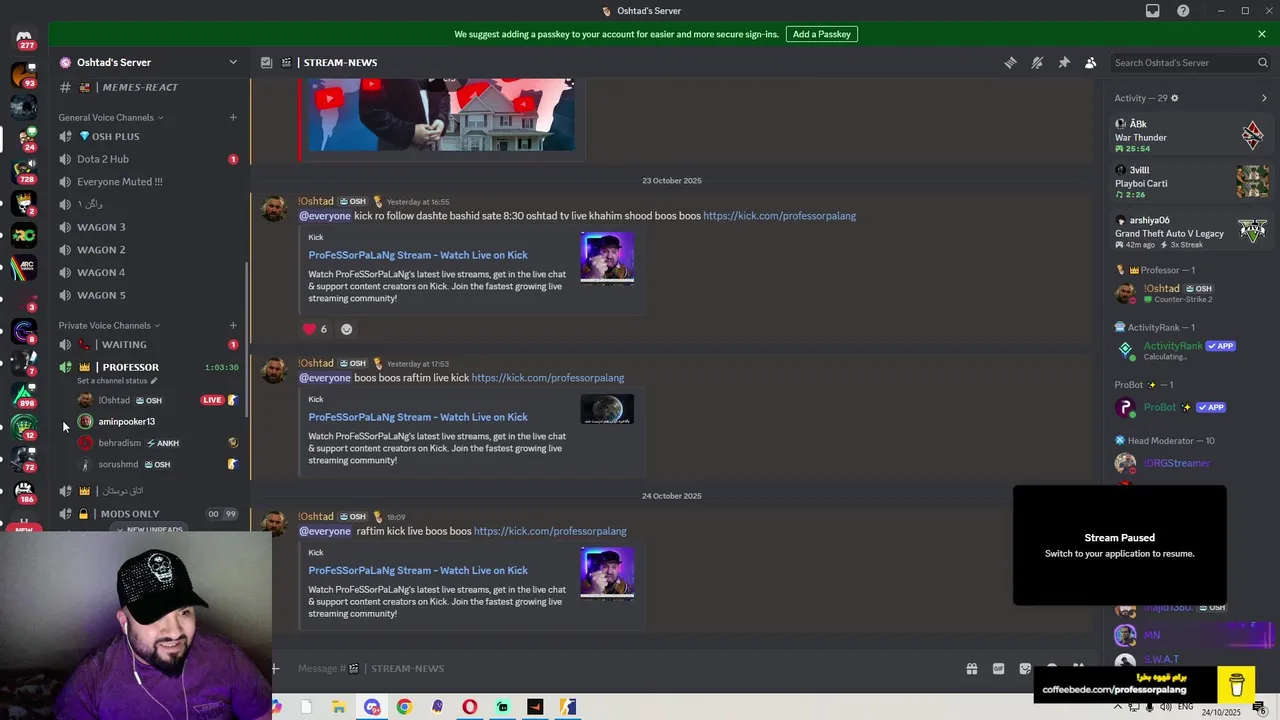Select the PROFESSOR voice channel

coord(150,367)
